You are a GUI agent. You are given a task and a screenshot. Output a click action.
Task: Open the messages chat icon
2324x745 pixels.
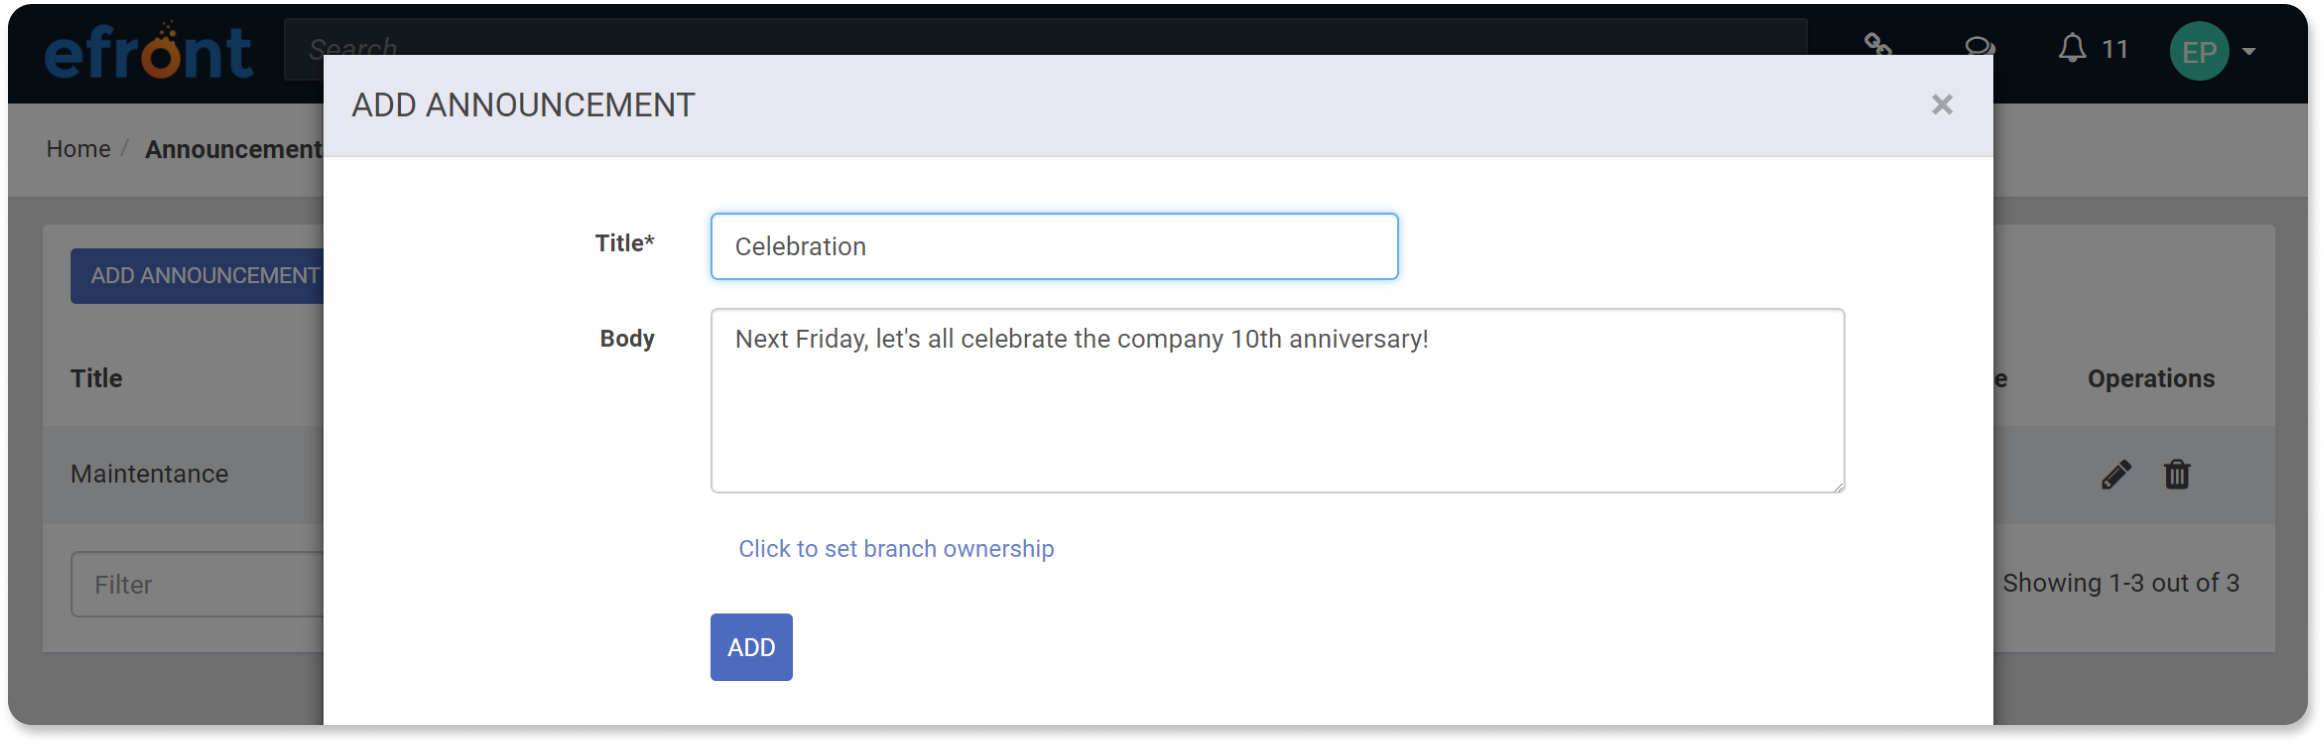pos(1980,47)
